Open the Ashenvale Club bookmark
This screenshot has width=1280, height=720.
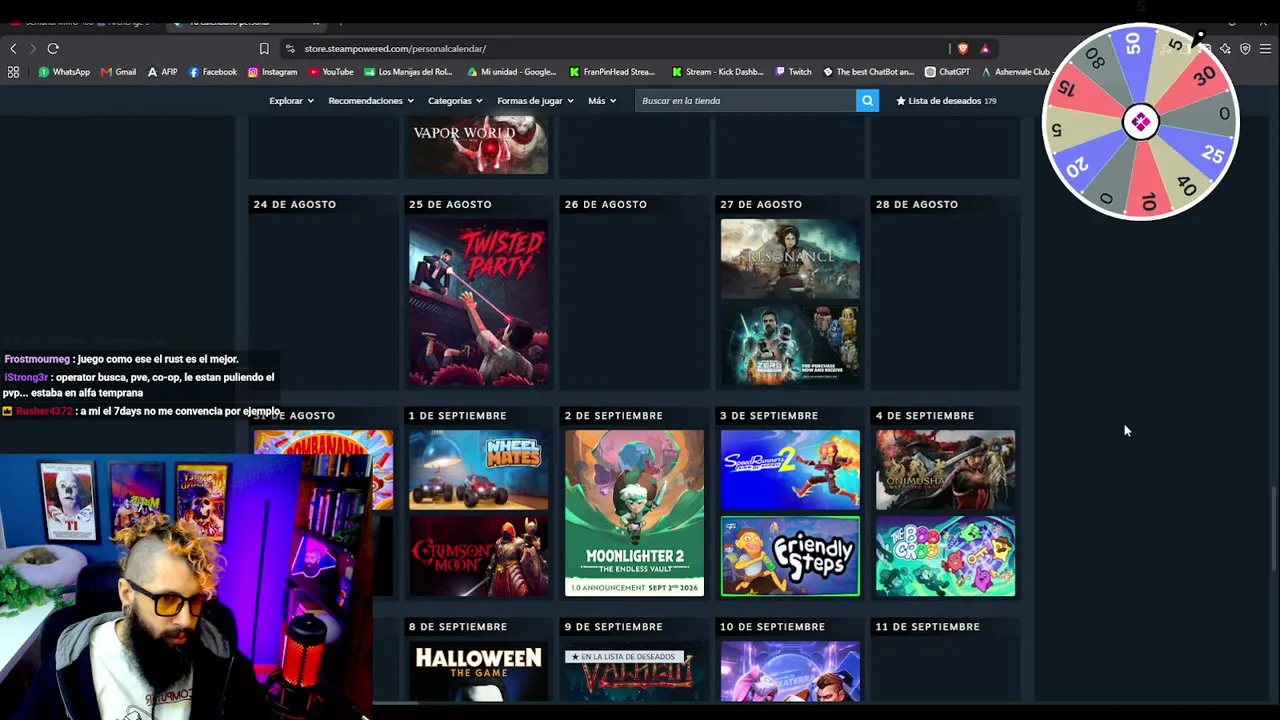click(x=1016, y=72)
